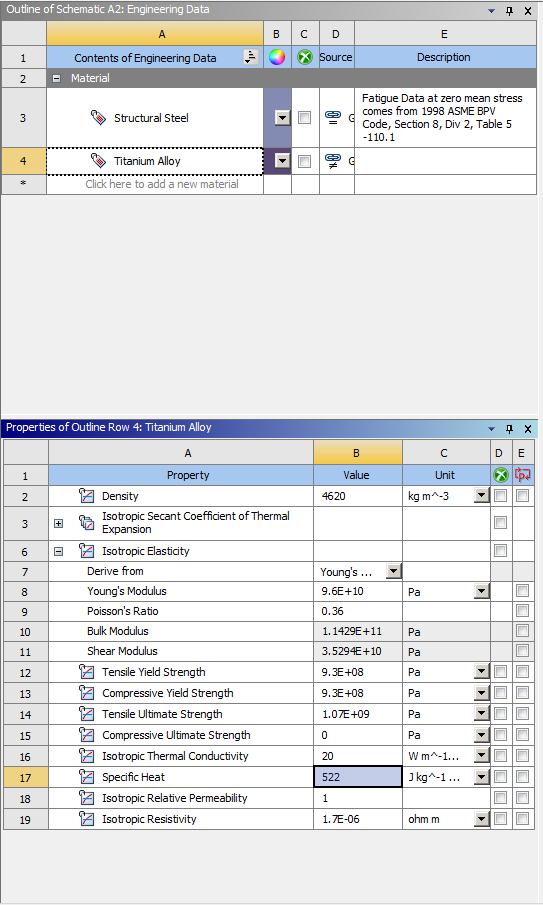
Task: Click the Structural Steel material tag icon
Action: [x=98, y=118]
